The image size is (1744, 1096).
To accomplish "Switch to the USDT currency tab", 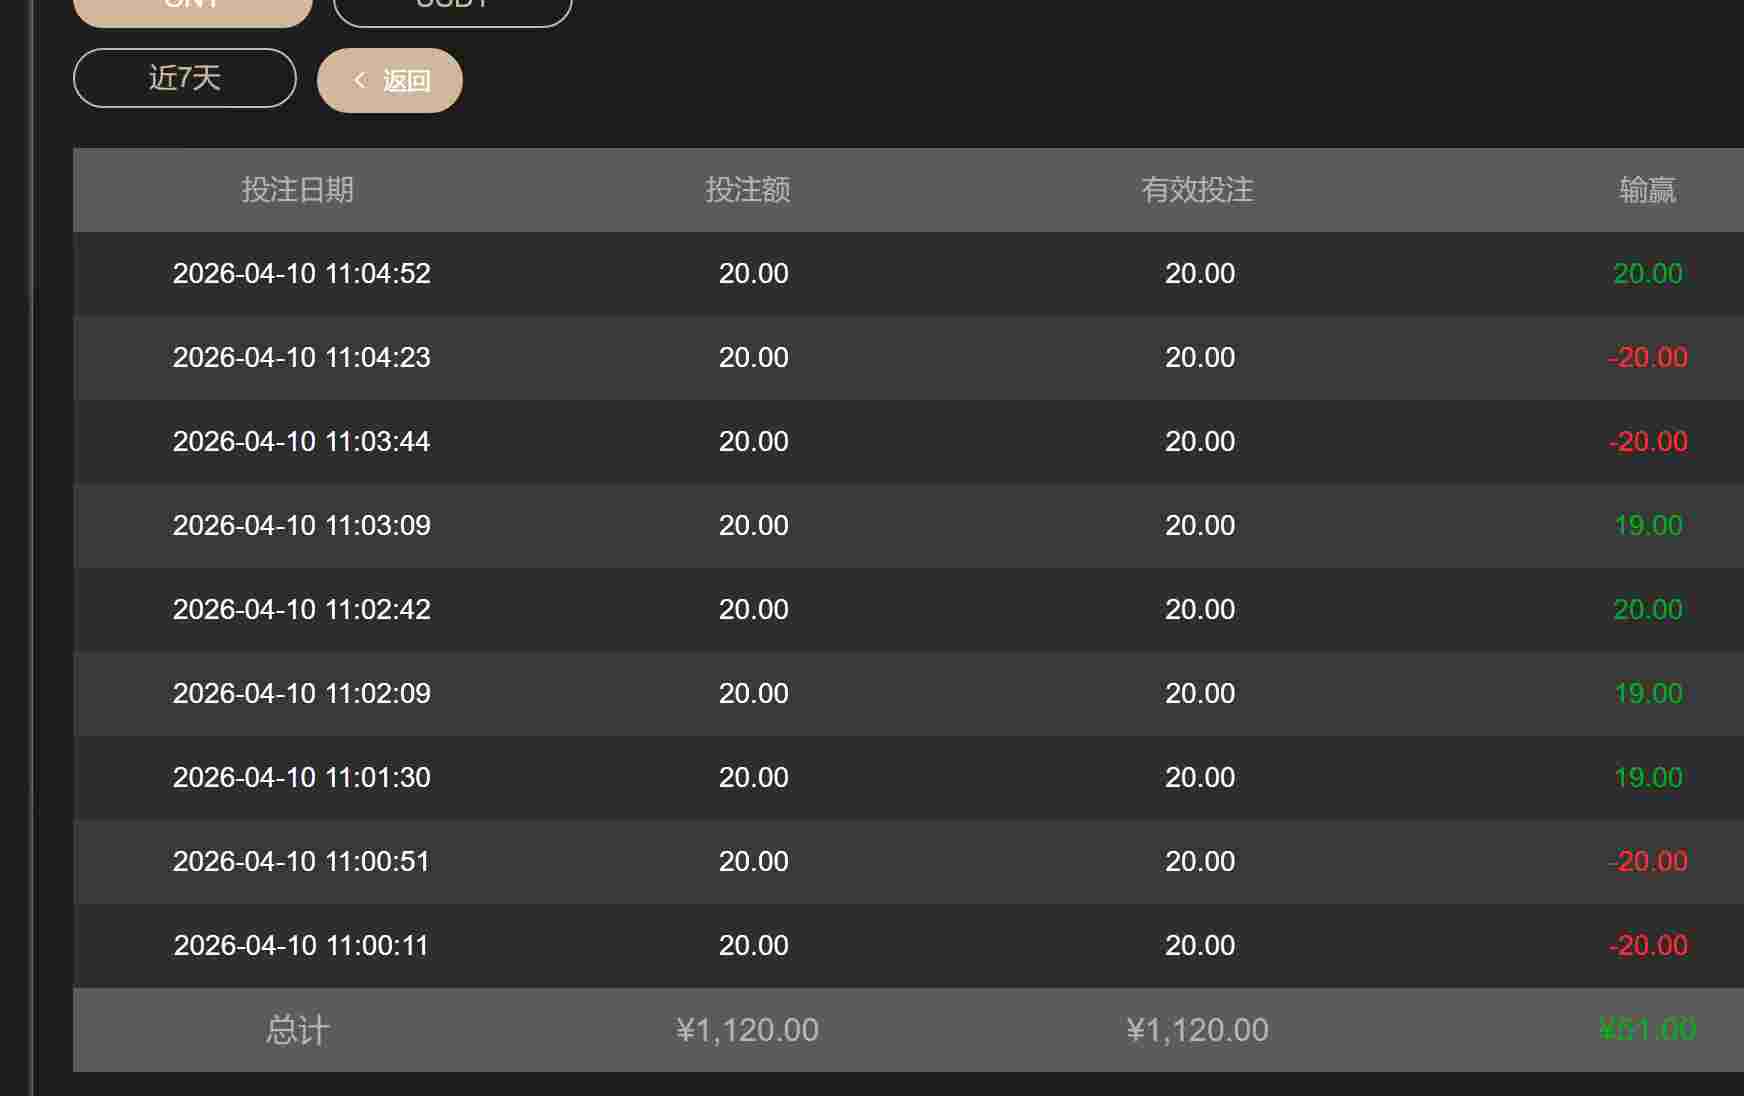I will (x=452, y=10).
